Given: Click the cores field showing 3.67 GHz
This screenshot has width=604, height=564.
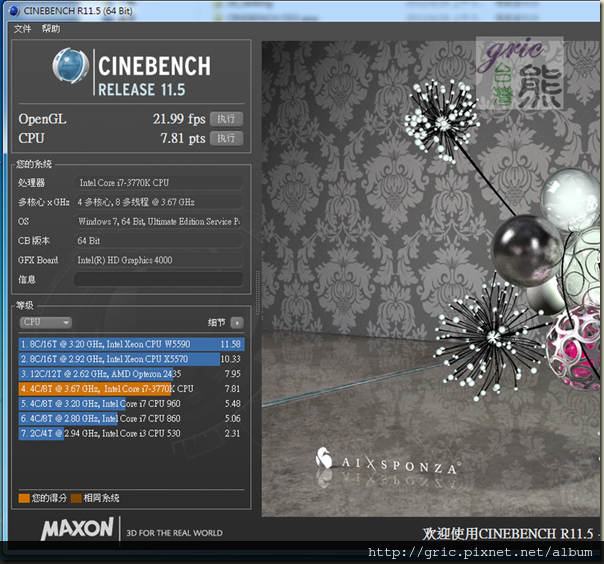Looking at the screenshot, I should 158,202.
